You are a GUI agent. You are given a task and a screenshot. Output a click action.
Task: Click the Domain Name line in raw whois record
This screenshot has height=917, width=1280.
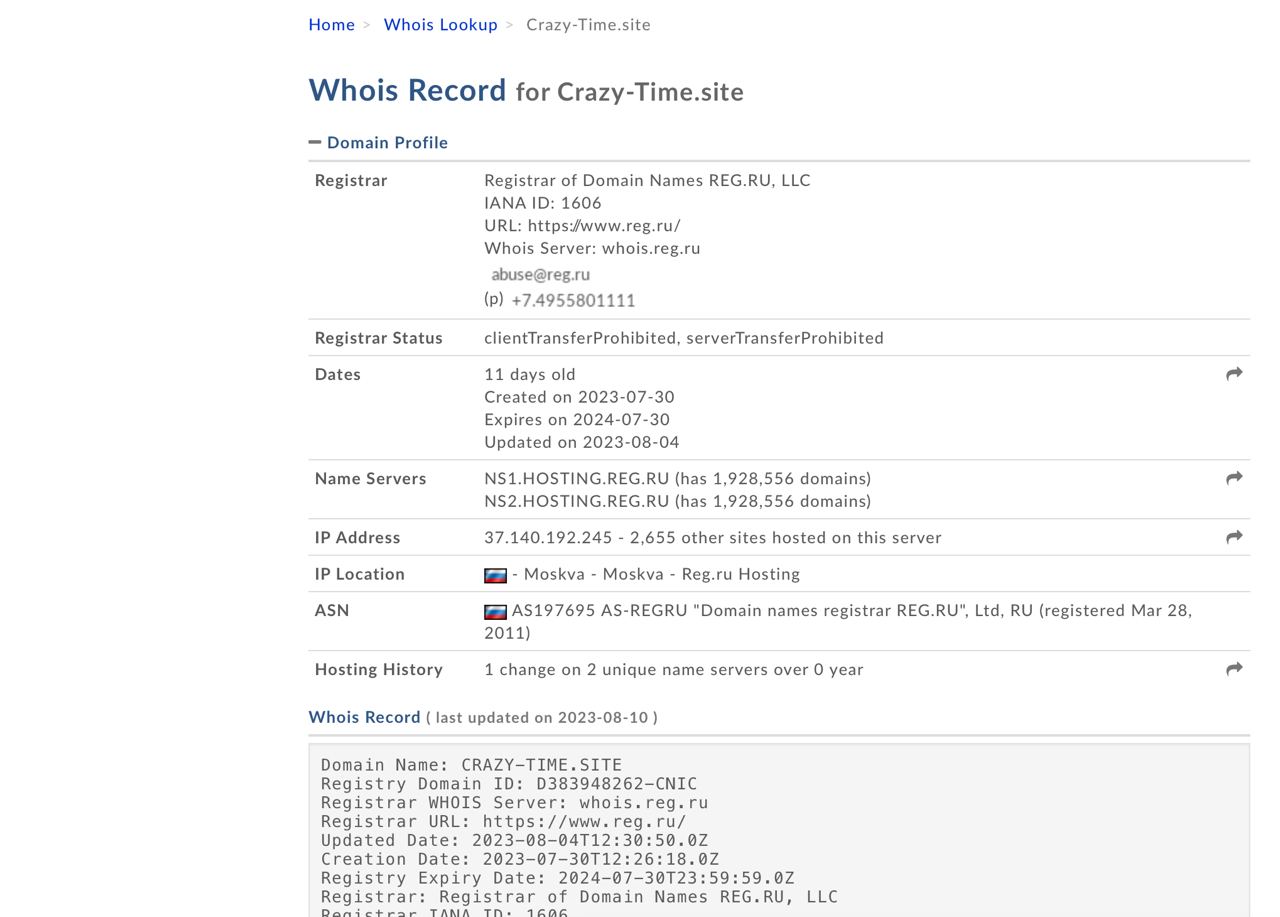pos(471,765)
